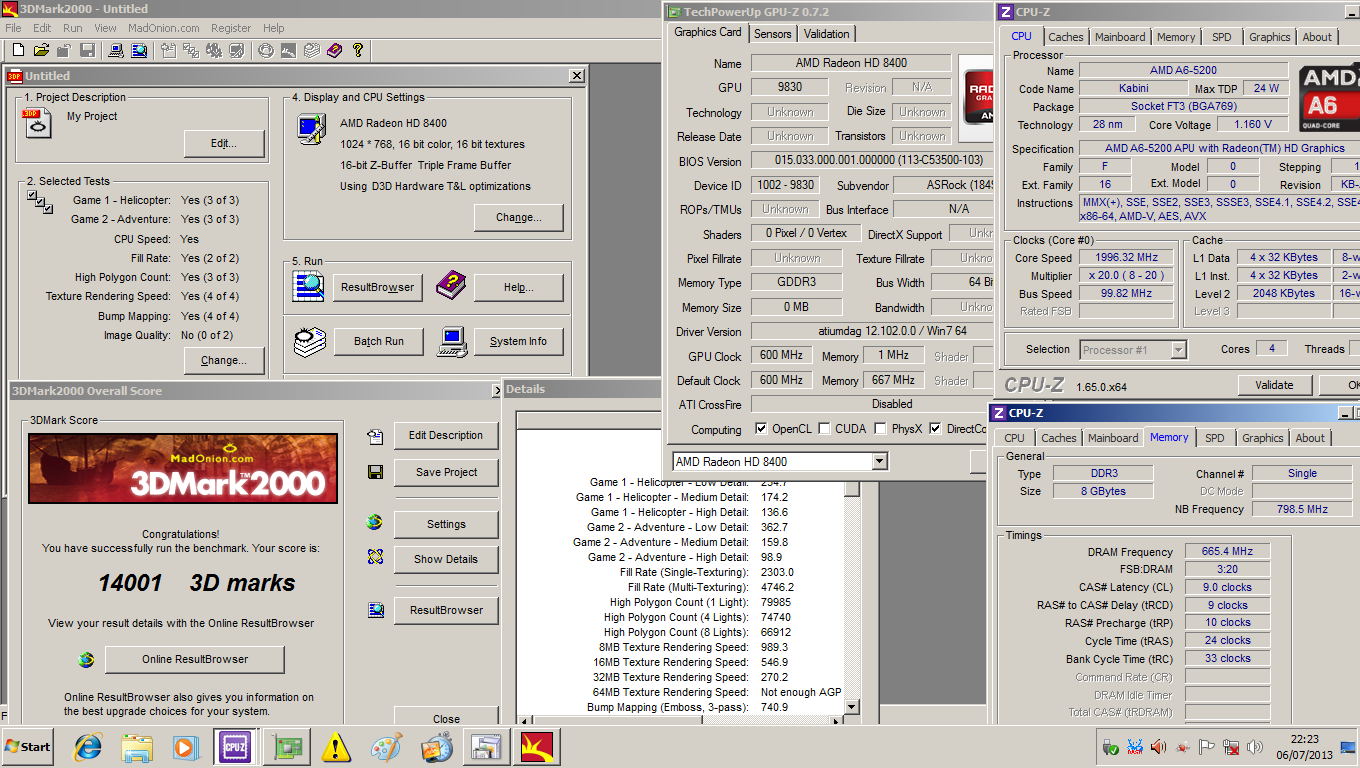Click the Device ID field 1002 - 9830
This screenshot has height=768, width=1360.
pos(785,185)
